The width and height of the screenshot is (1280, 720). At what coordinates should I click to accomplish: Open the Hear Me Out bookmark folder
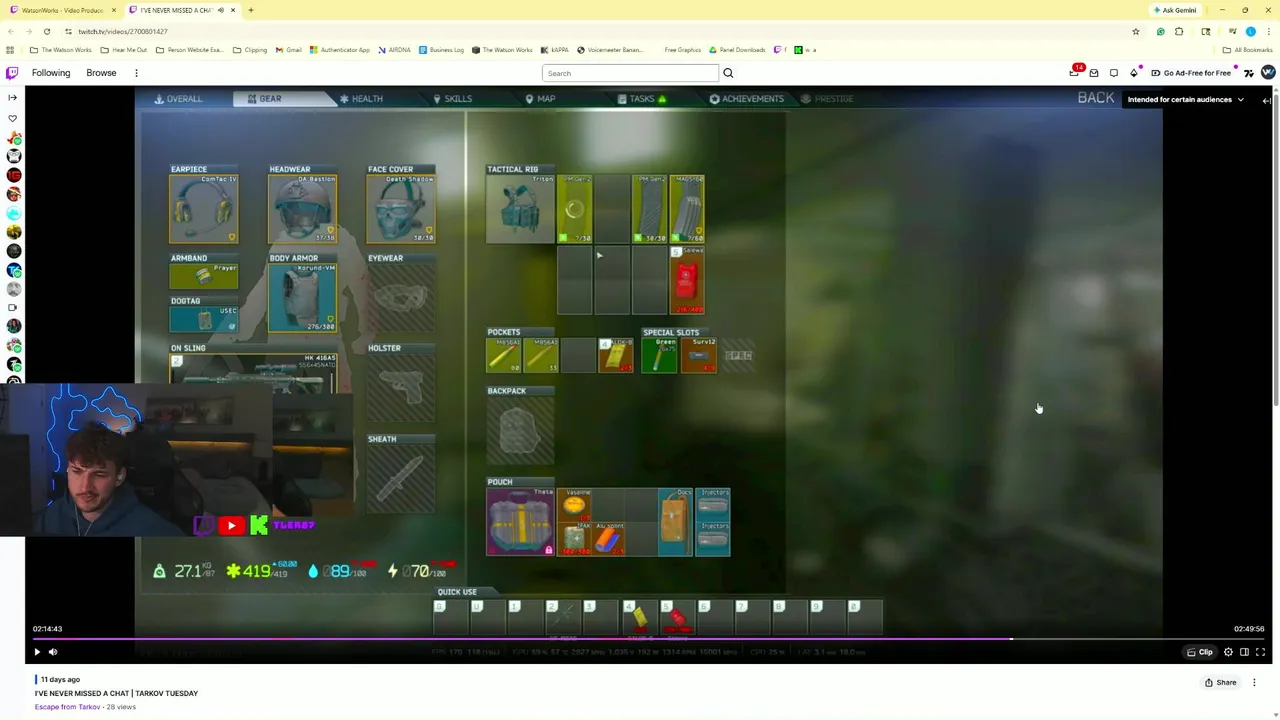tap(124, 50)
